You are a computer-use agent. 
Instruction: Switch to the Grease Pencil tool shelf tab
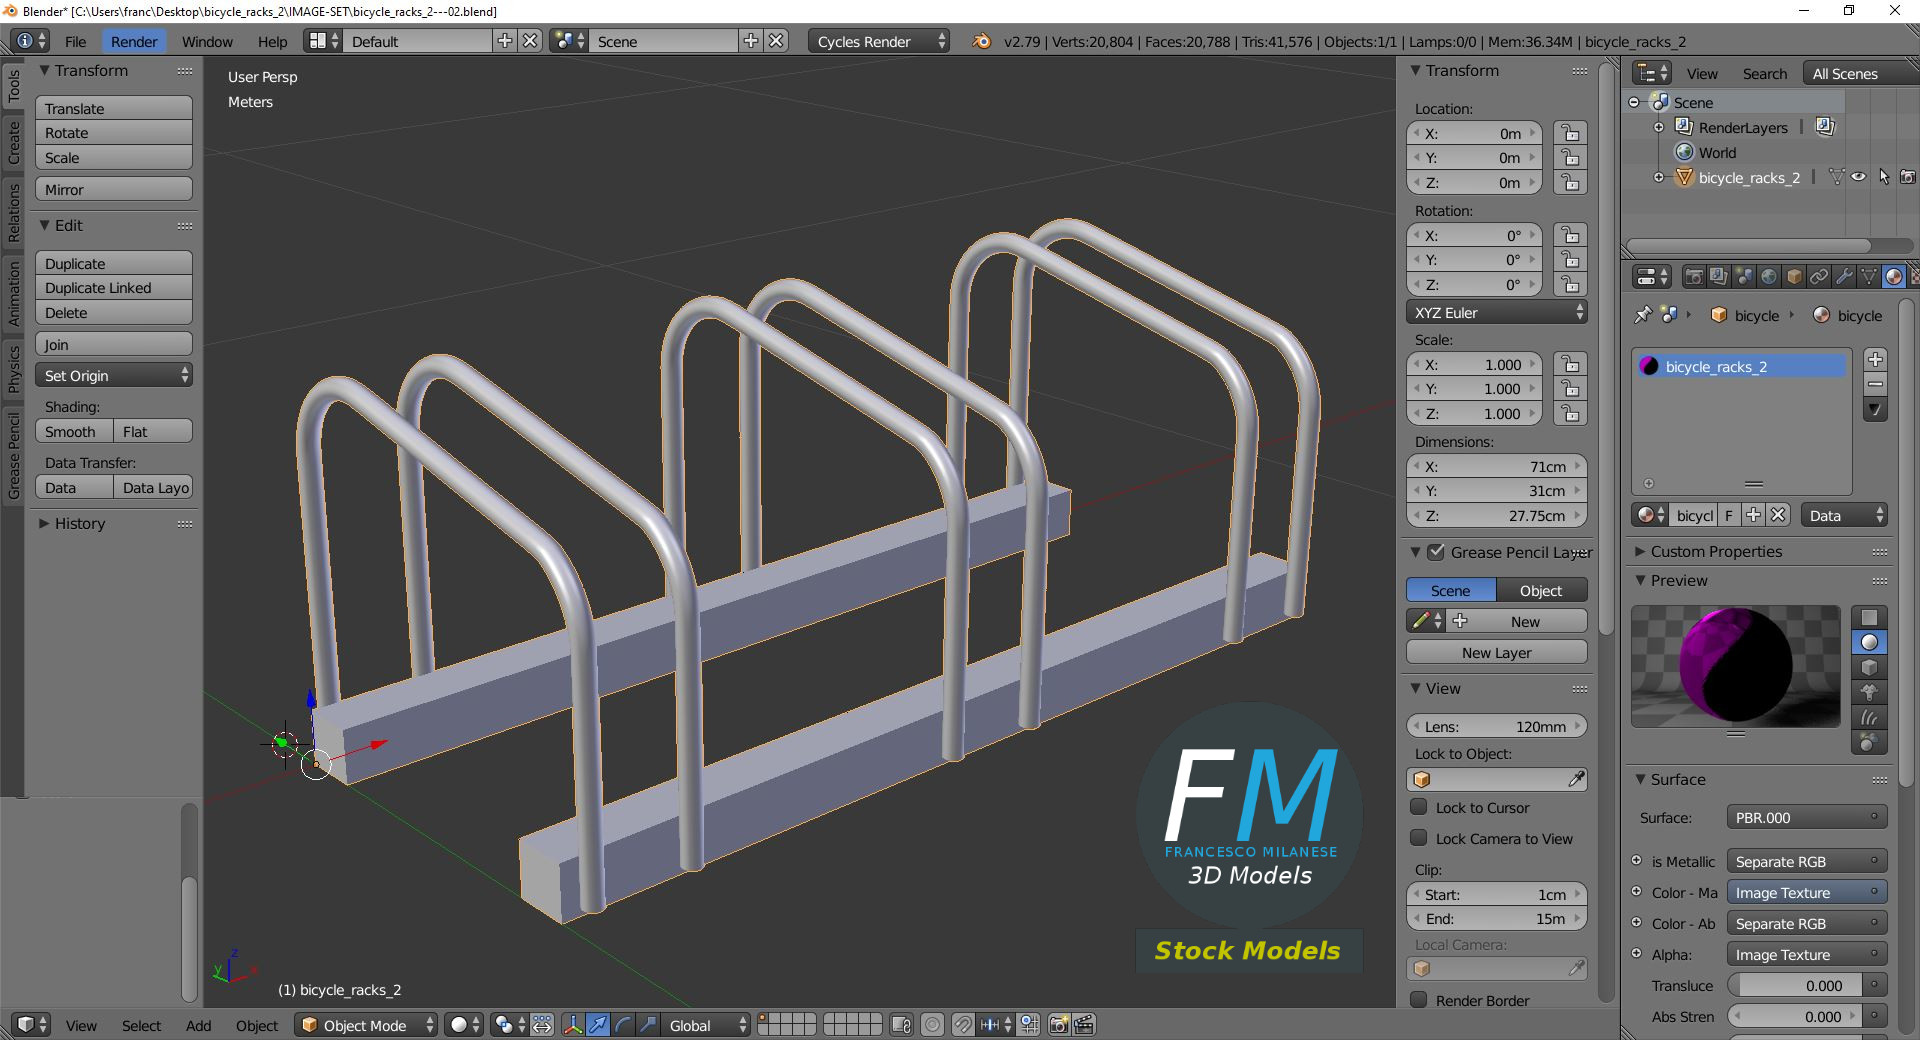point(13,455)
